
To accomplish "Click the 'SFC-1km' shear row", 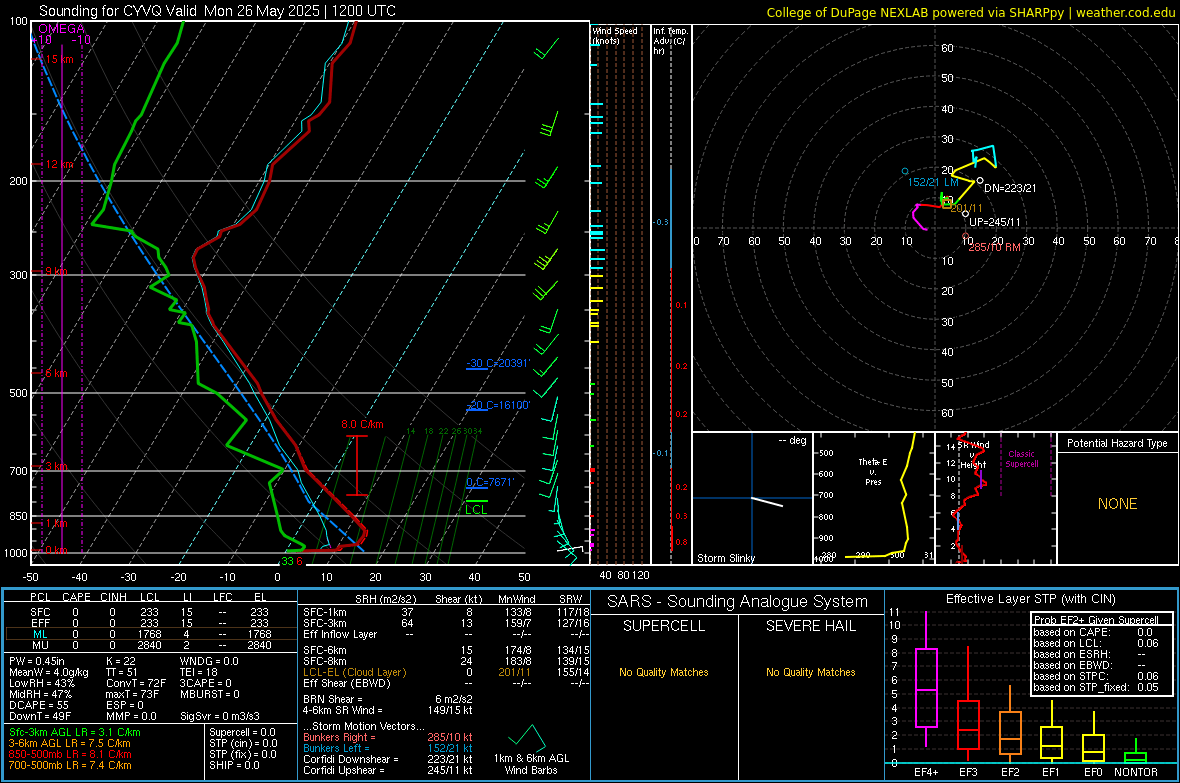I will (x=446, y=612).
